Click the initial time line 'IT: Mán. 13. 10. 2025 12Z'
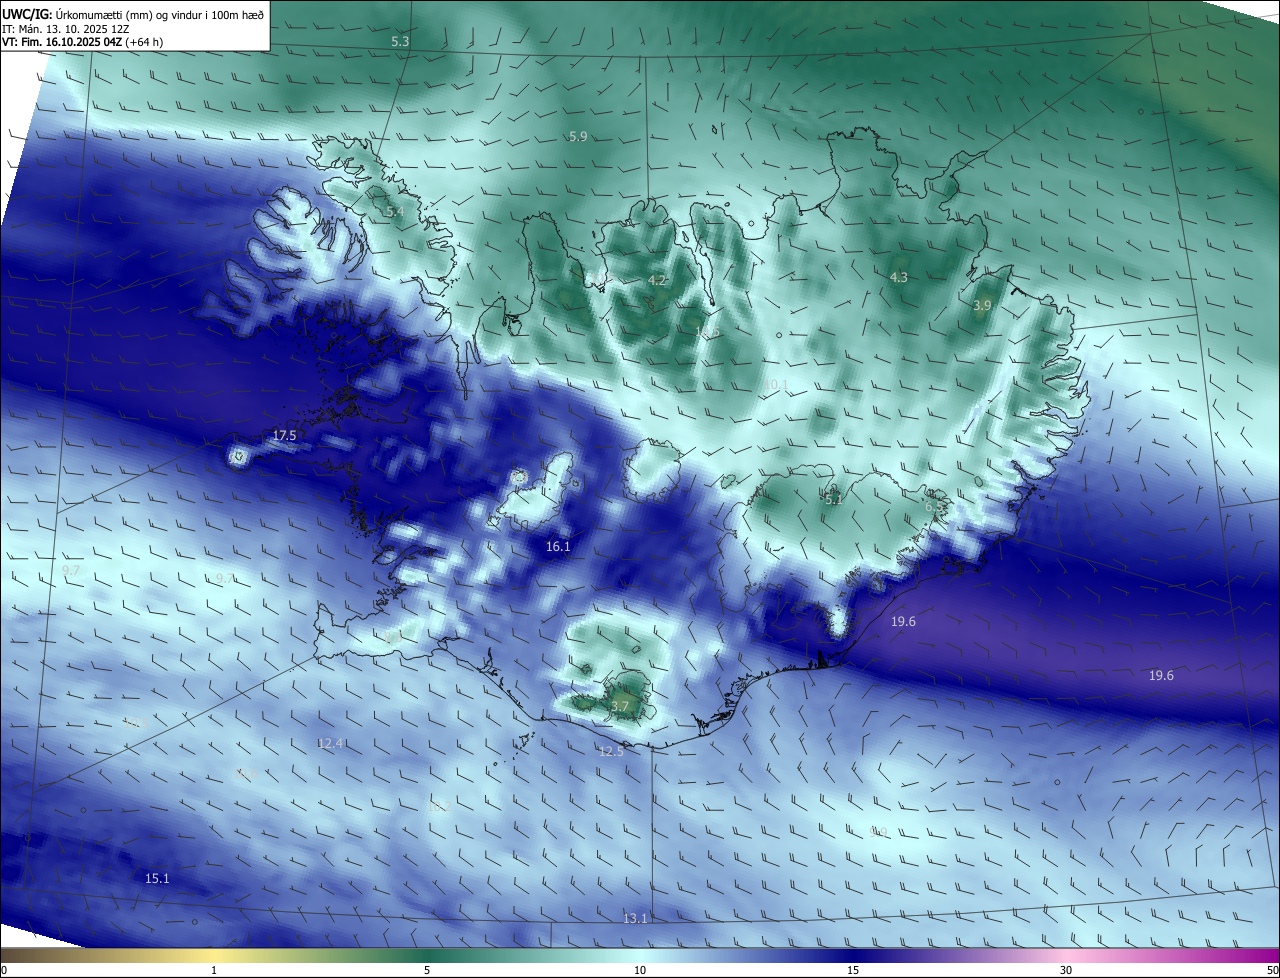This screenshot has width=1280, height=978. click(66, 29)
